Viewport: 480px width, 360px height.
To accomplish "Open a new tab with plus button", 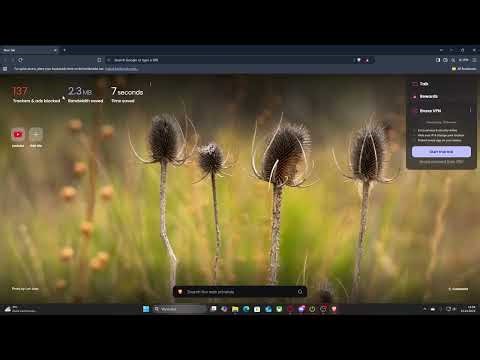I will tap(65, 50).
